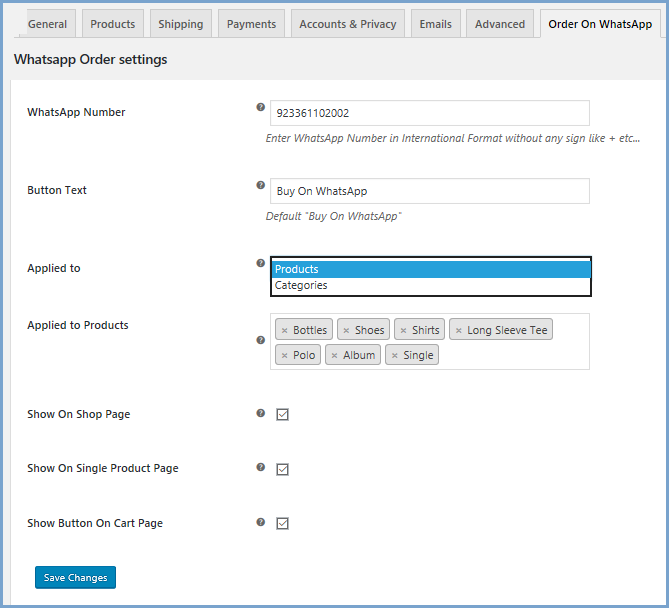669x608 pixels.
Task: Switch to the Emails tab
Action: click(x=436, y=24)
